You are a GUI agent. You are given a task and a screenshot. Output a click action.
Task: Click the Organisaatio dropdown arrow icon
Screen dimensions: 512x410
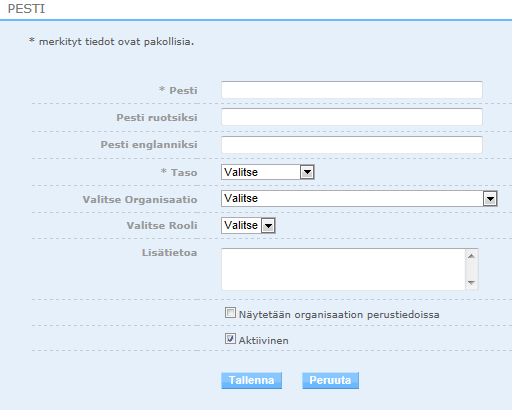[490, 199]
